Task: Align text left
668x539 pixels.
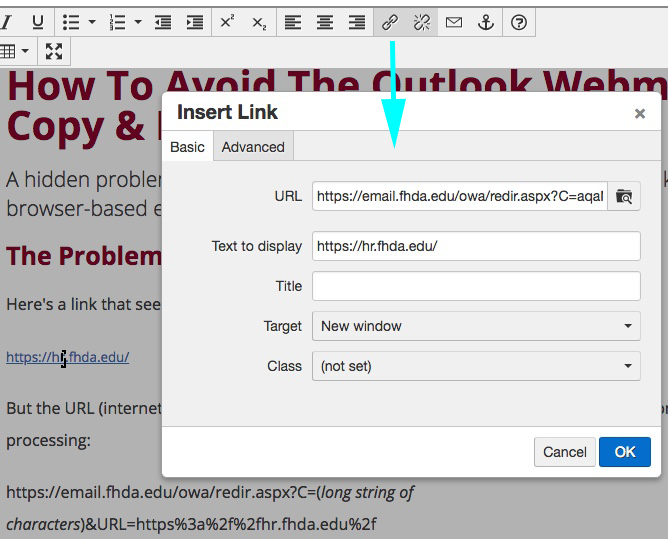Action: click(x=293, y=22)
